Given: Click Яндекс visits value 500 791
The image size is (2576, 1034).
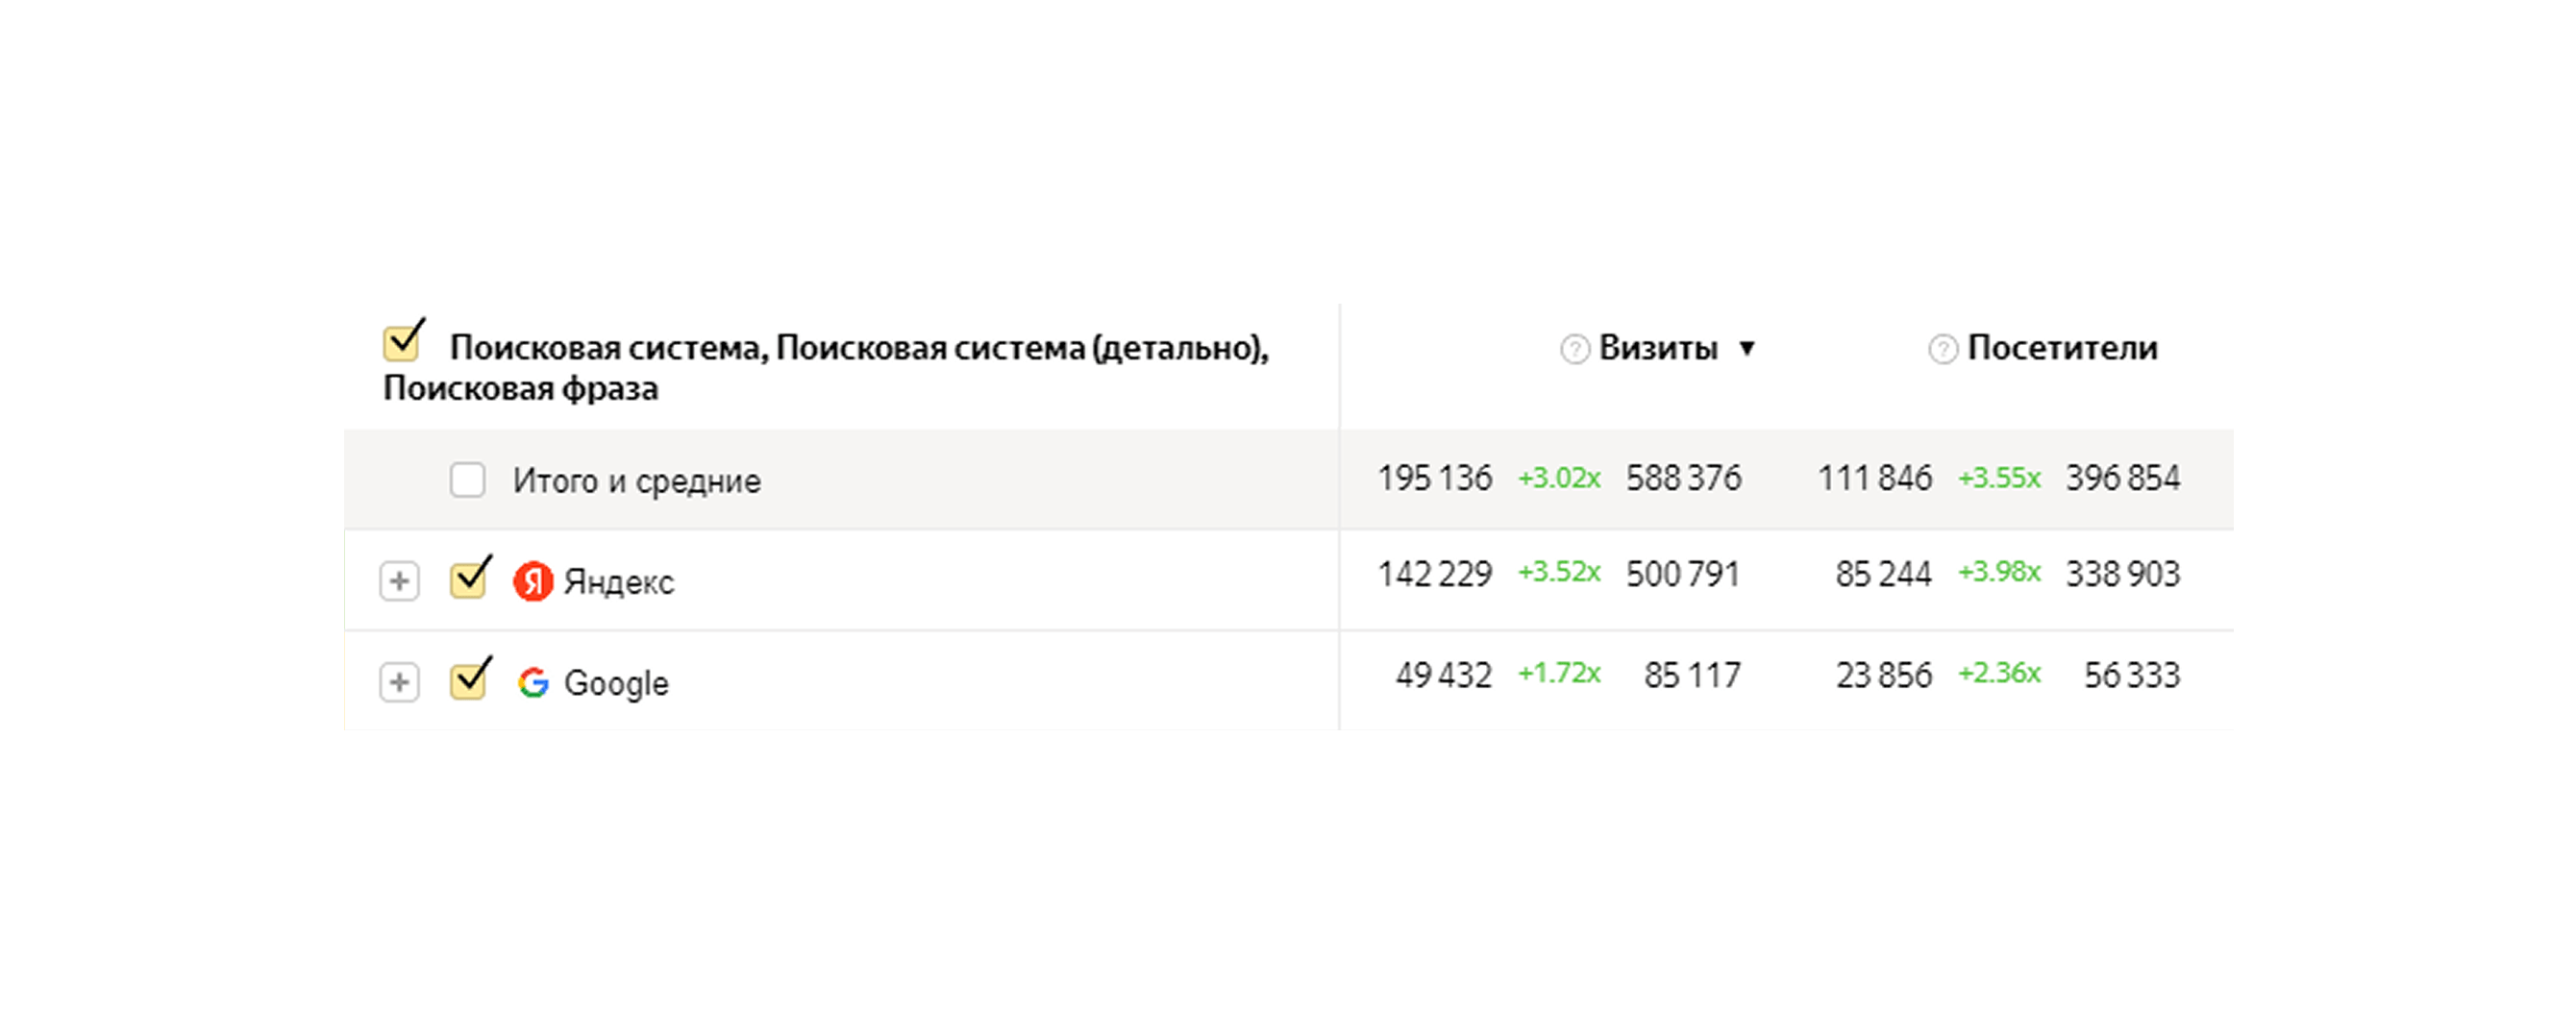Looking at the screenshot, I should tap(1683, 574).
